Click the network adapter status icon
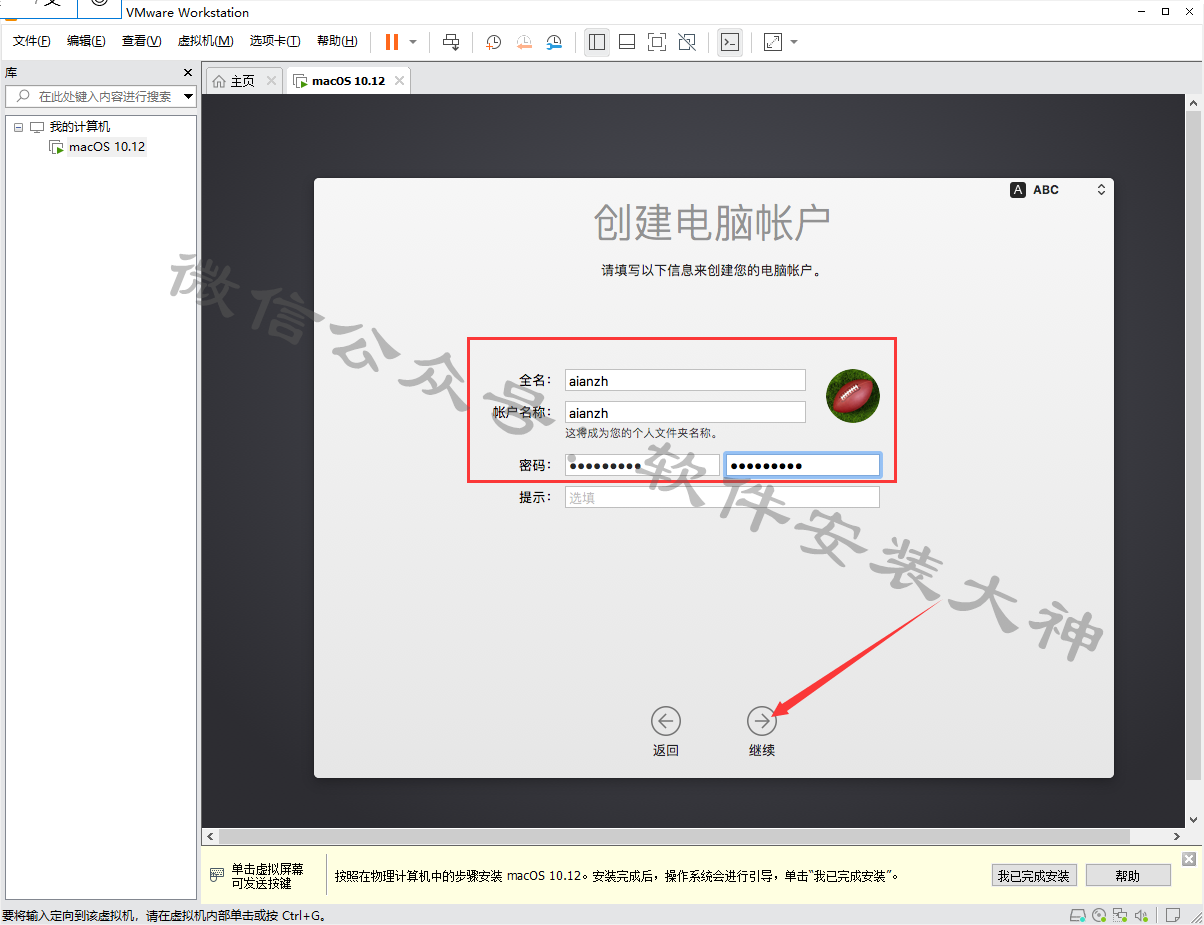This screenshot has width=1204, height=925. (1121, 915)
